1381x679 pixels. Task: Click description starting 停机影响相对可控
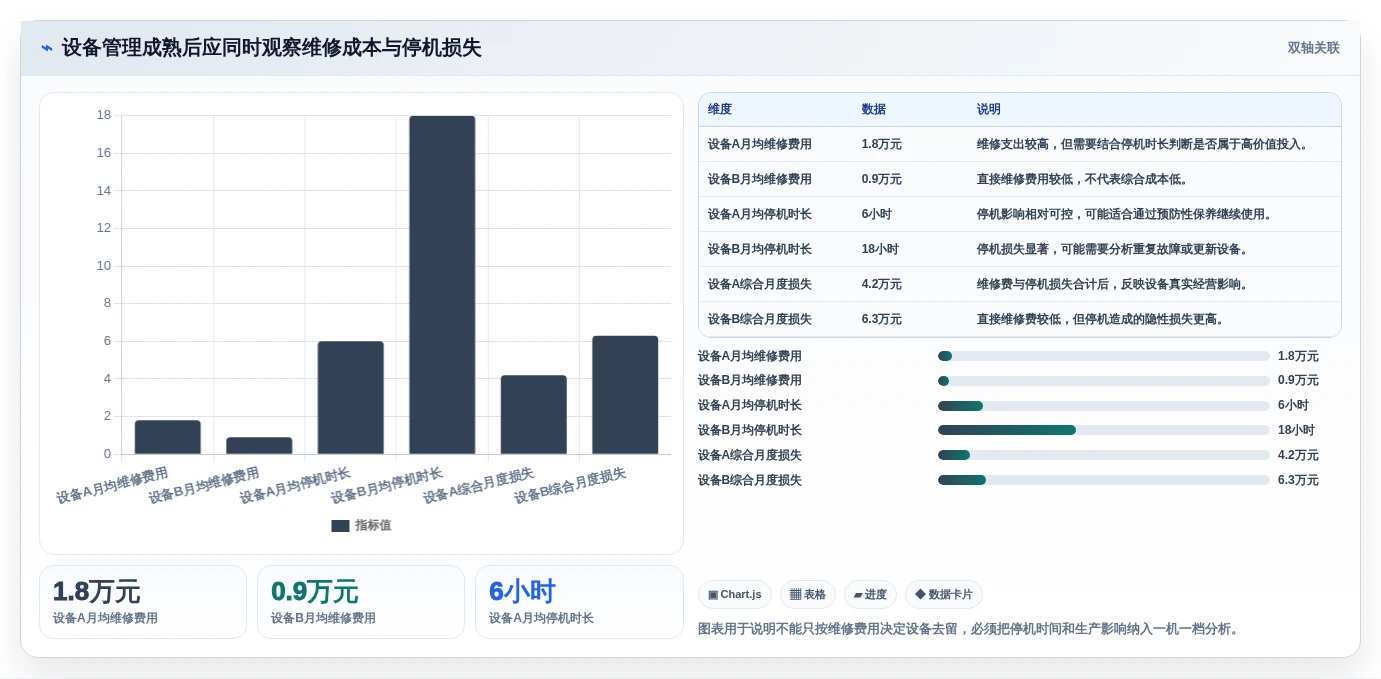tap(1125, 215)
